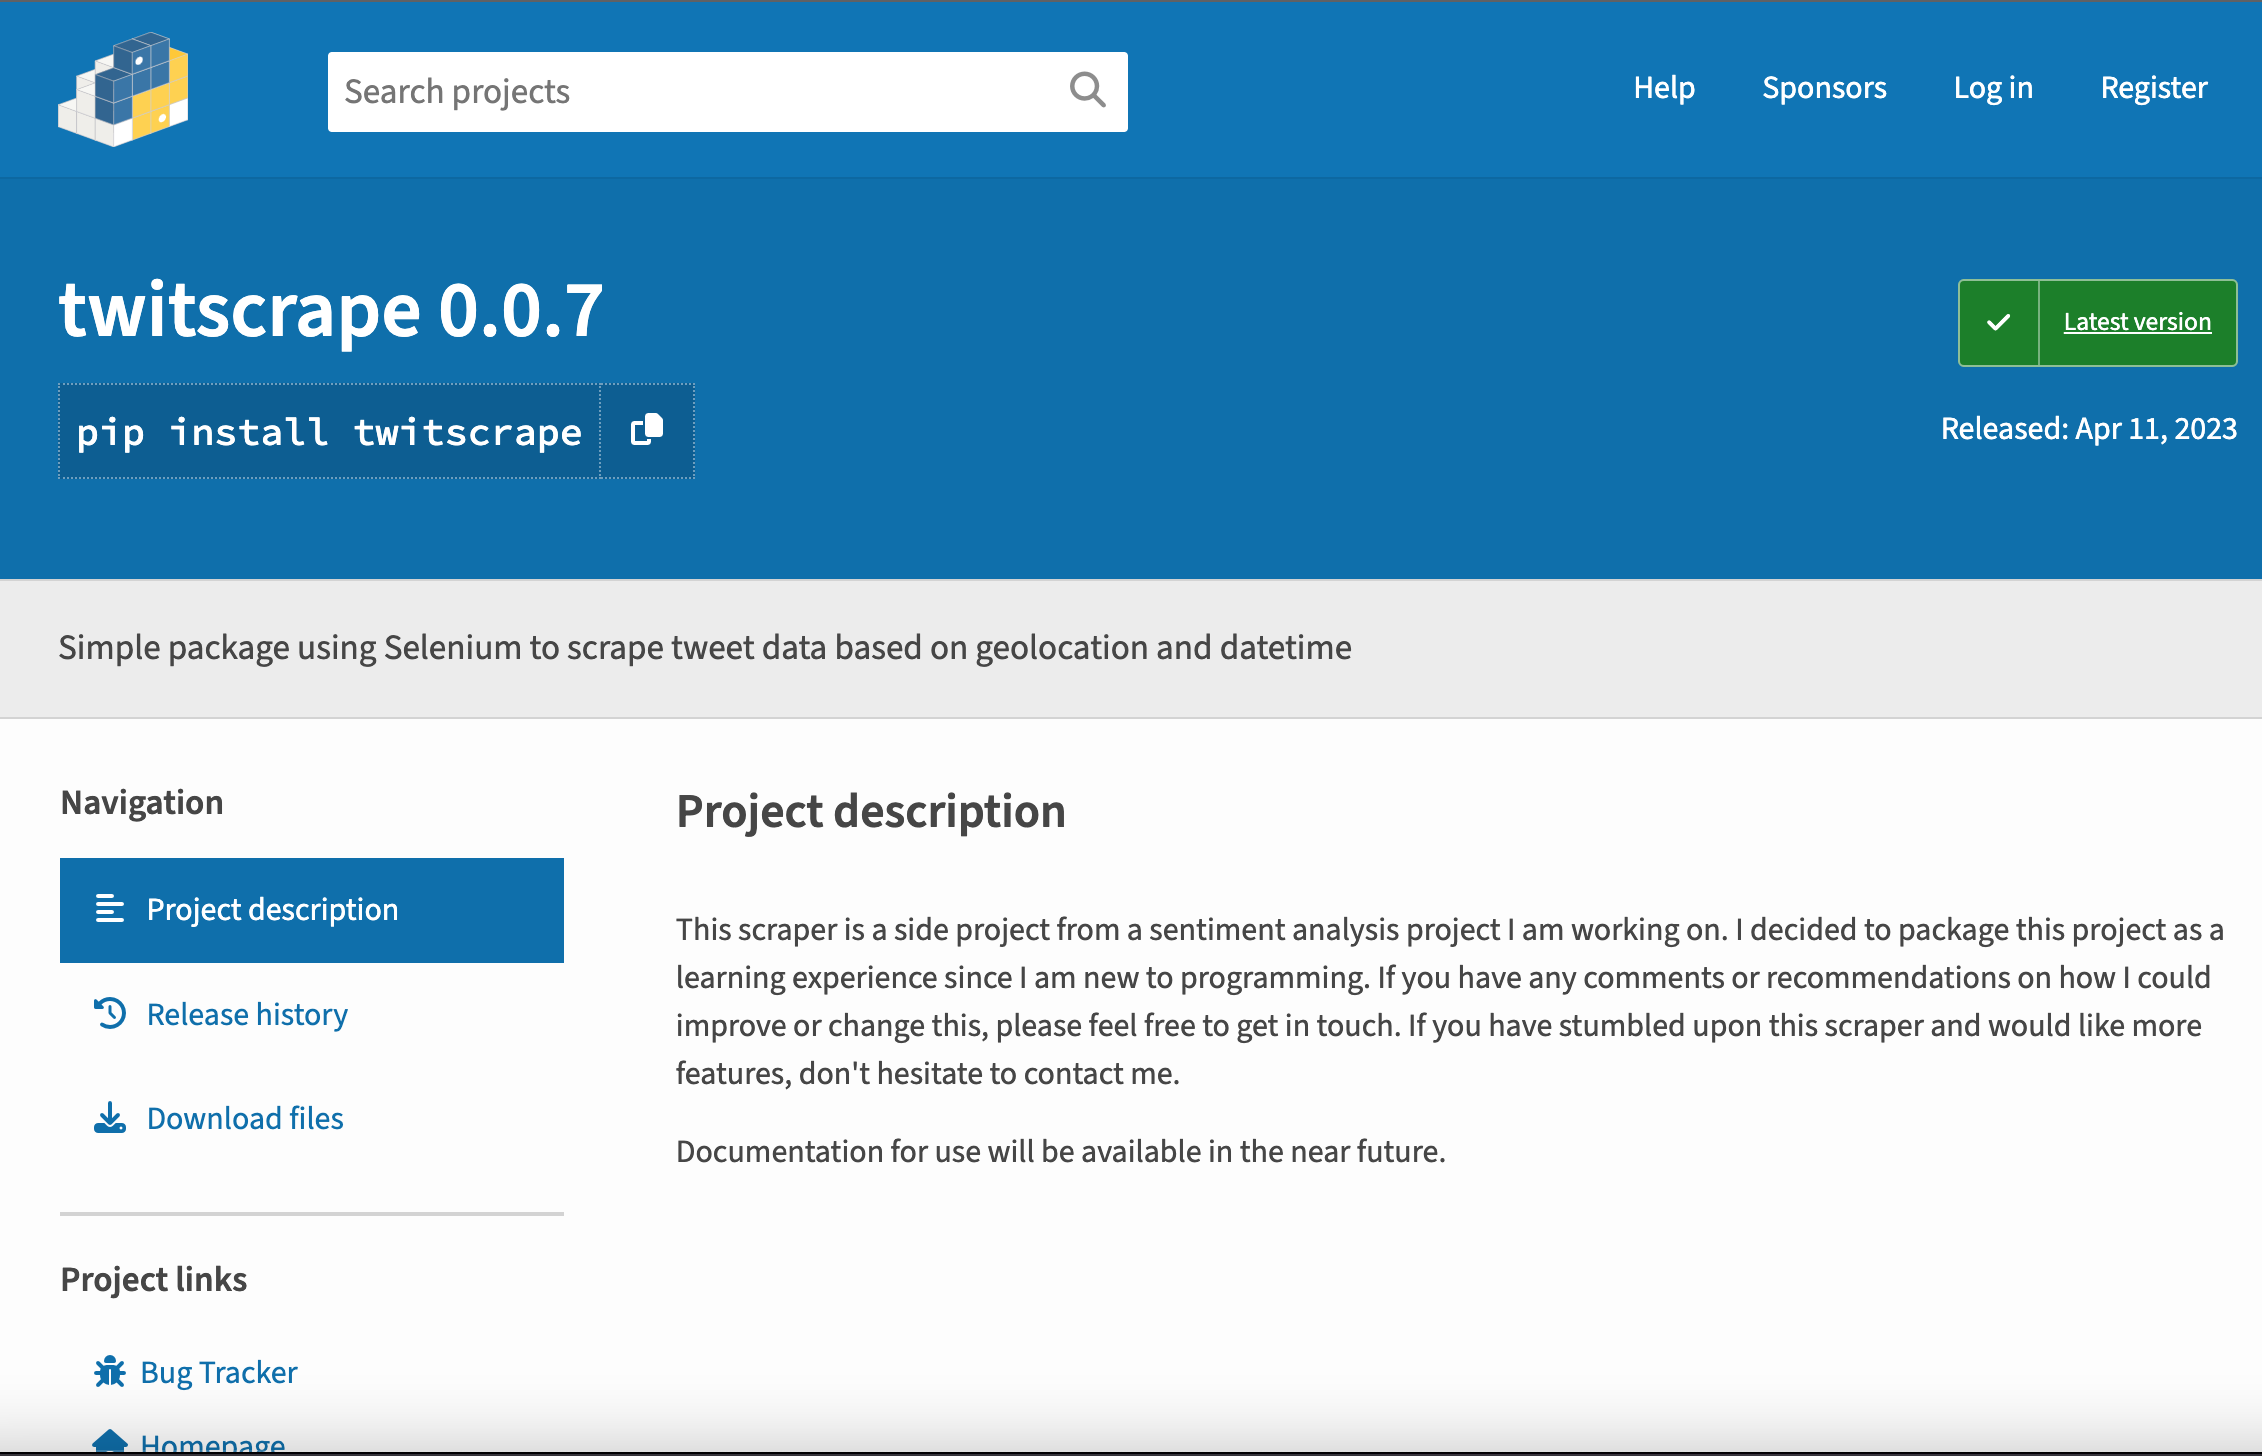The image size is (2262, 1456).
Task: Click the package summary about Selenium
Action: [x=705, y=648]
